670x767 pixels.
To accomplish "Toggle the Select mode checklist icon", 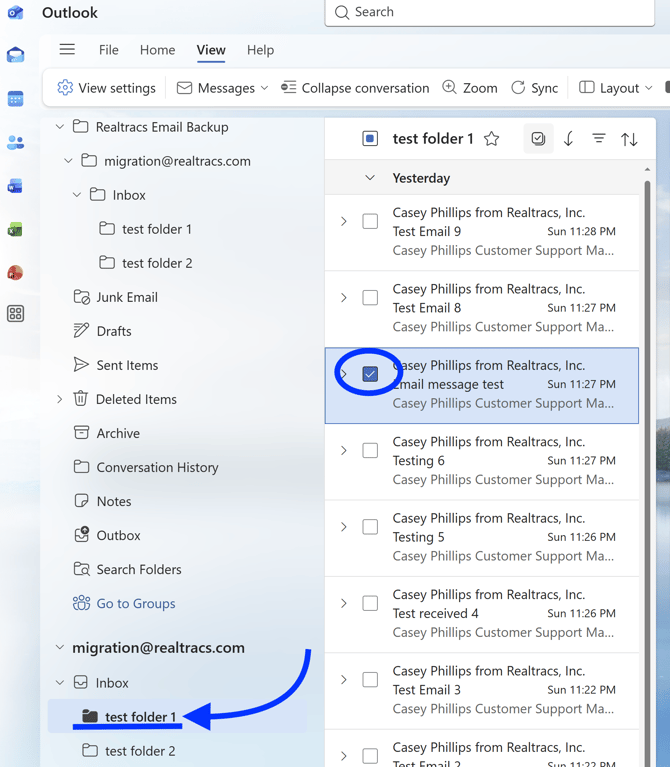I will [538, 139].
